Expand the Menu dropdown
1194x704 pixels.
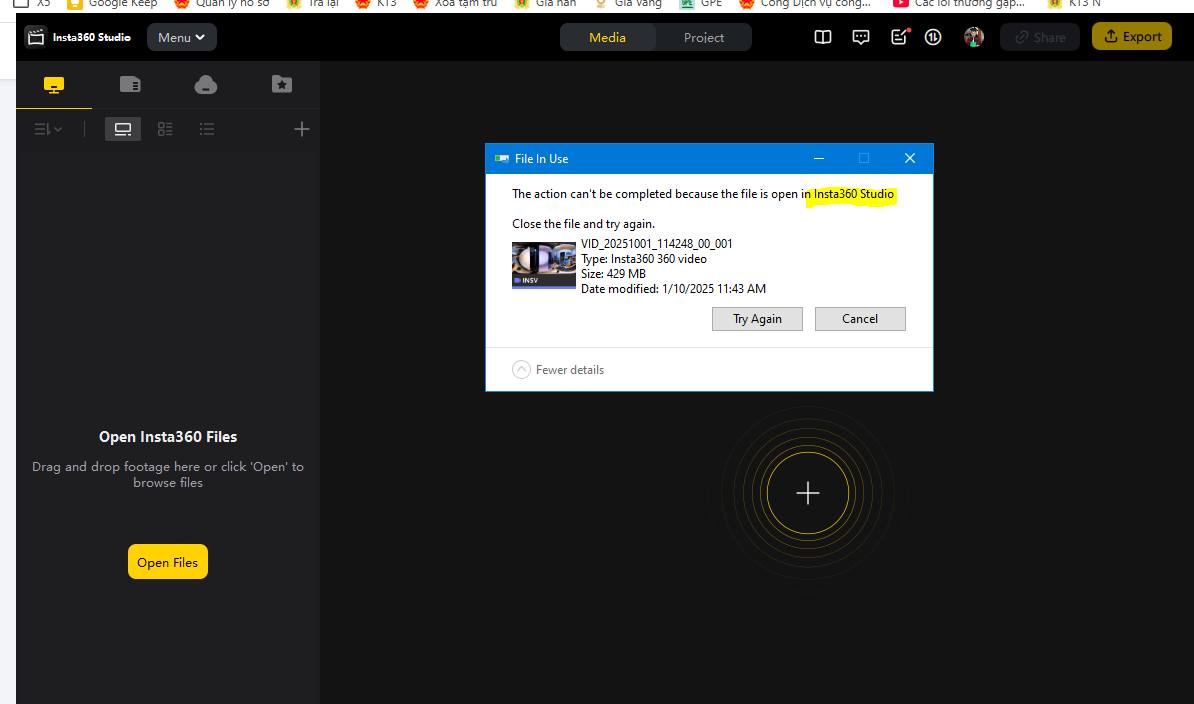[181, 37]
